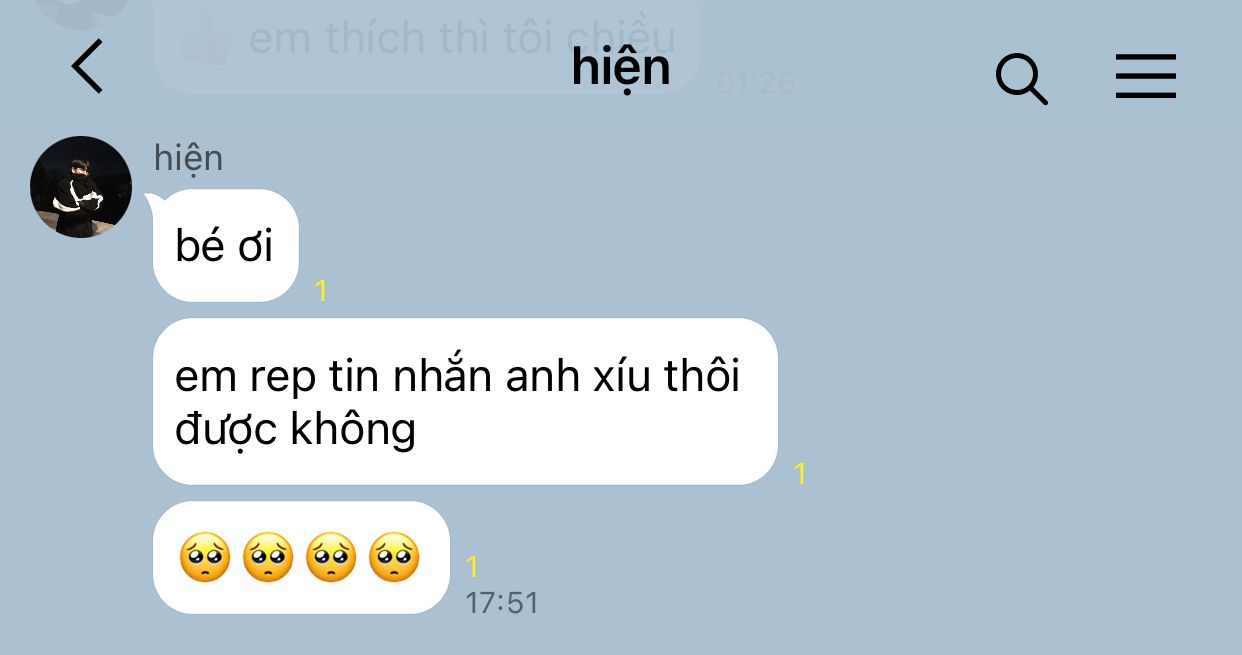This screenshot has width=1242, height=655.
Task: Tap read count next to the emoji message
Action: [472, 568]
